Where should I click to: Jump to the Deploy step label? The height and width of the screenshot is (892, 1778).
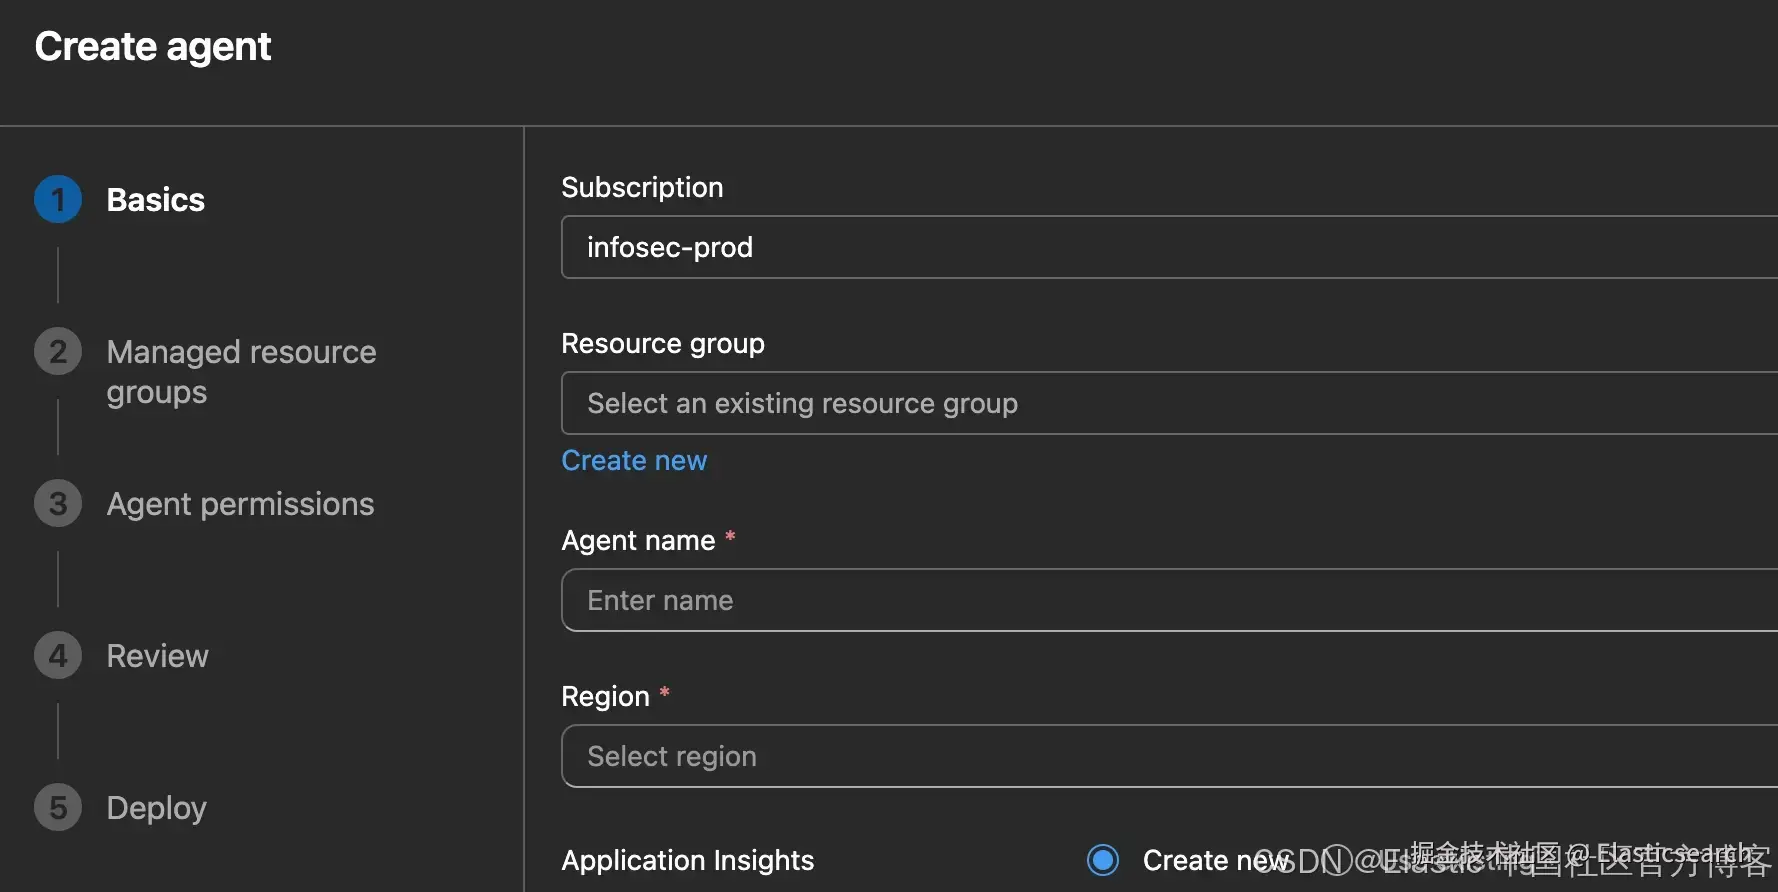click(156, 808)
